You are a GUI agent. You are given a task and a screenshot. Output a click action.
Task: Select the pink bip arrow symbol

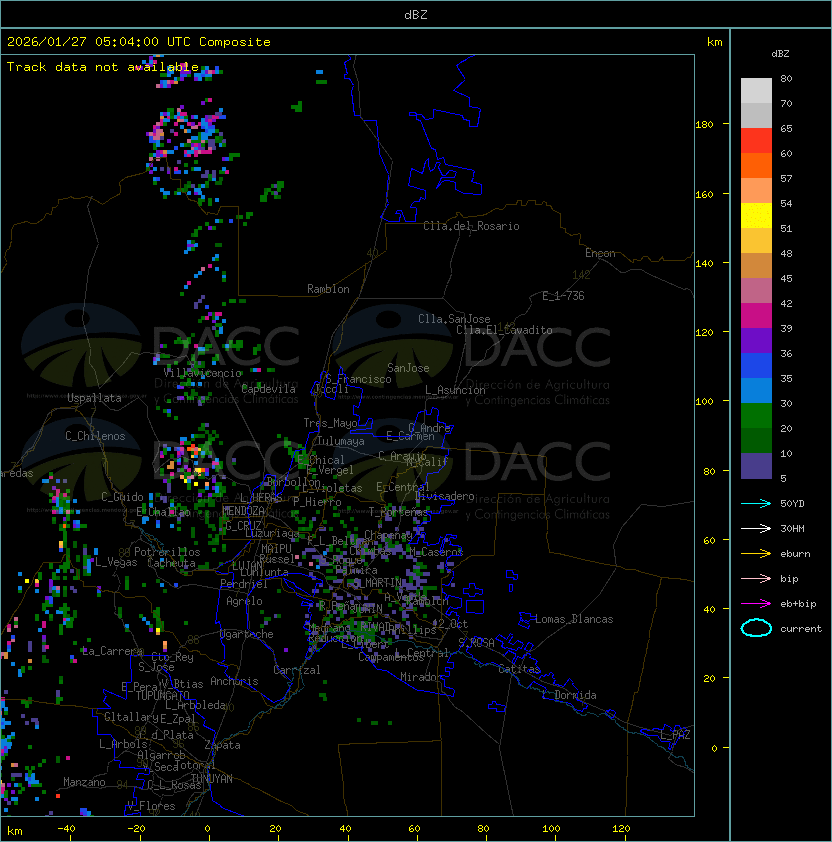click(756, 578)
